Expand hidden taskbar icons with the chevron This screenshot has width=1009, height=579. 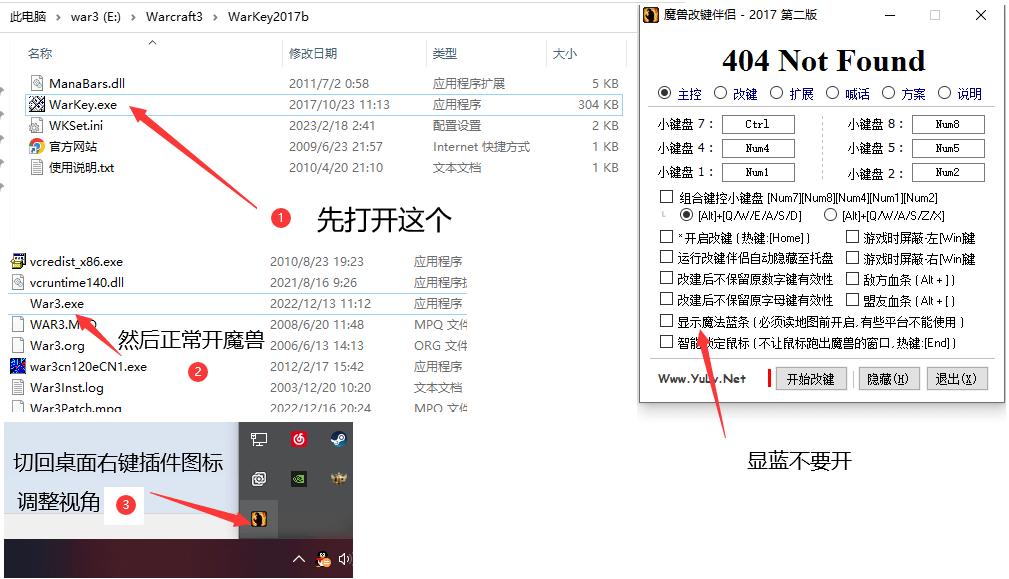298,559
